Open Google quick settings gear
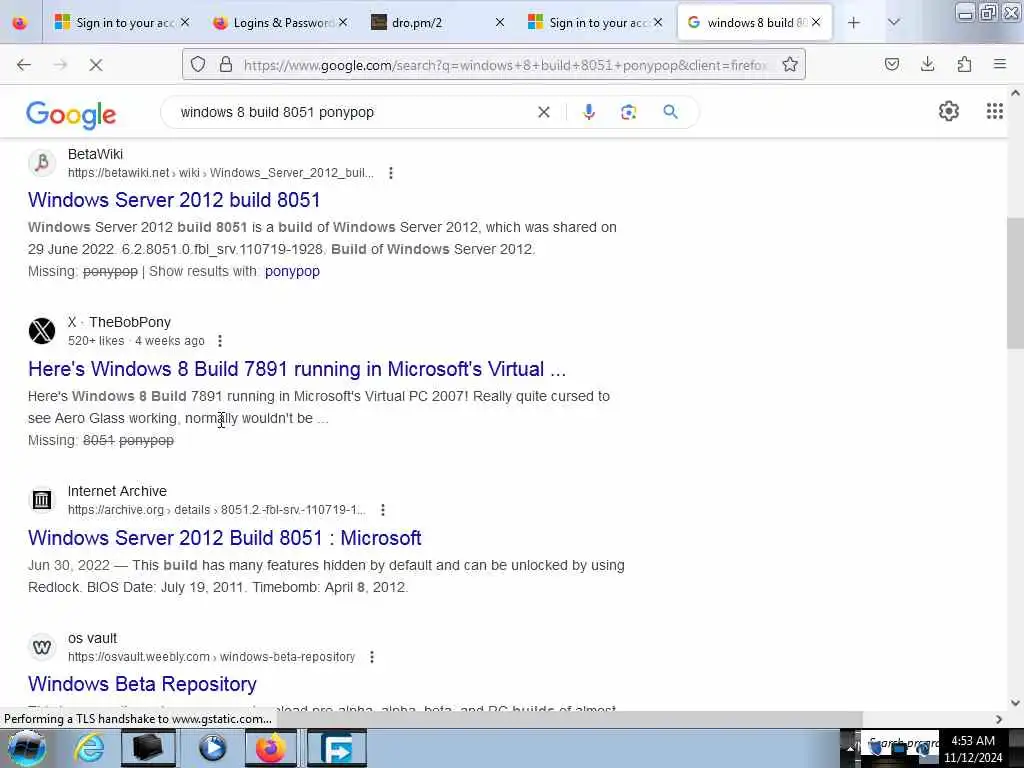The width and height of the screenshot is (1024, 768). click(x=948, y=112)
